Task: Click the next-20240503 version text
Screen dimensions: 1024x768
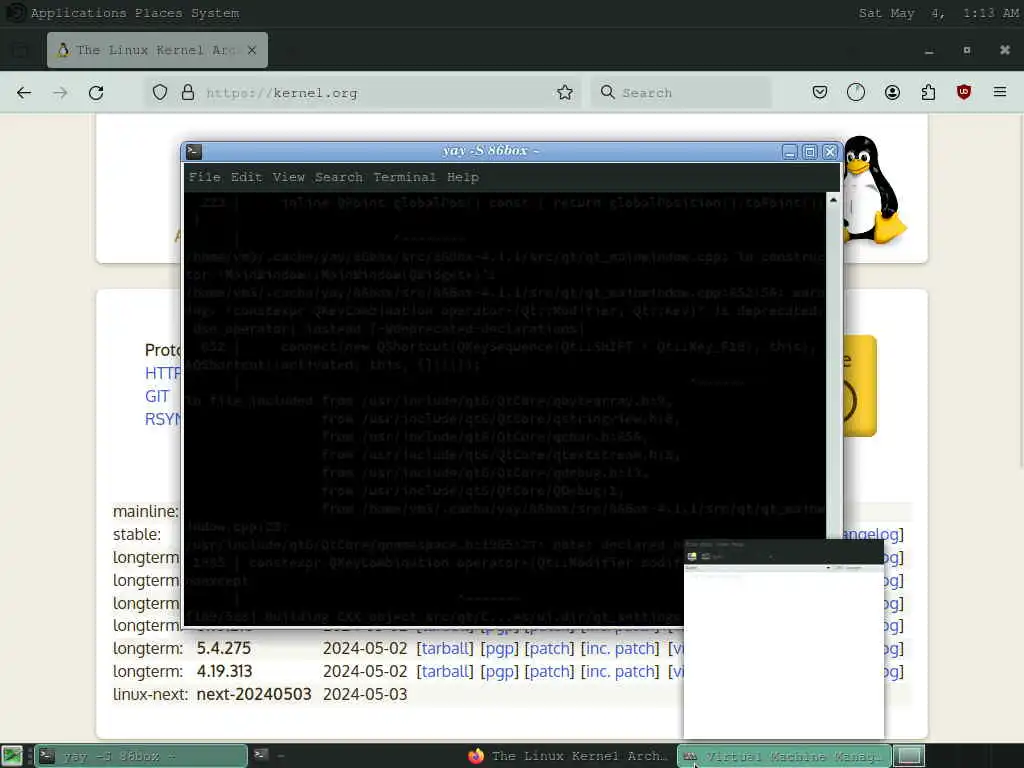Action: coord(254,694)
